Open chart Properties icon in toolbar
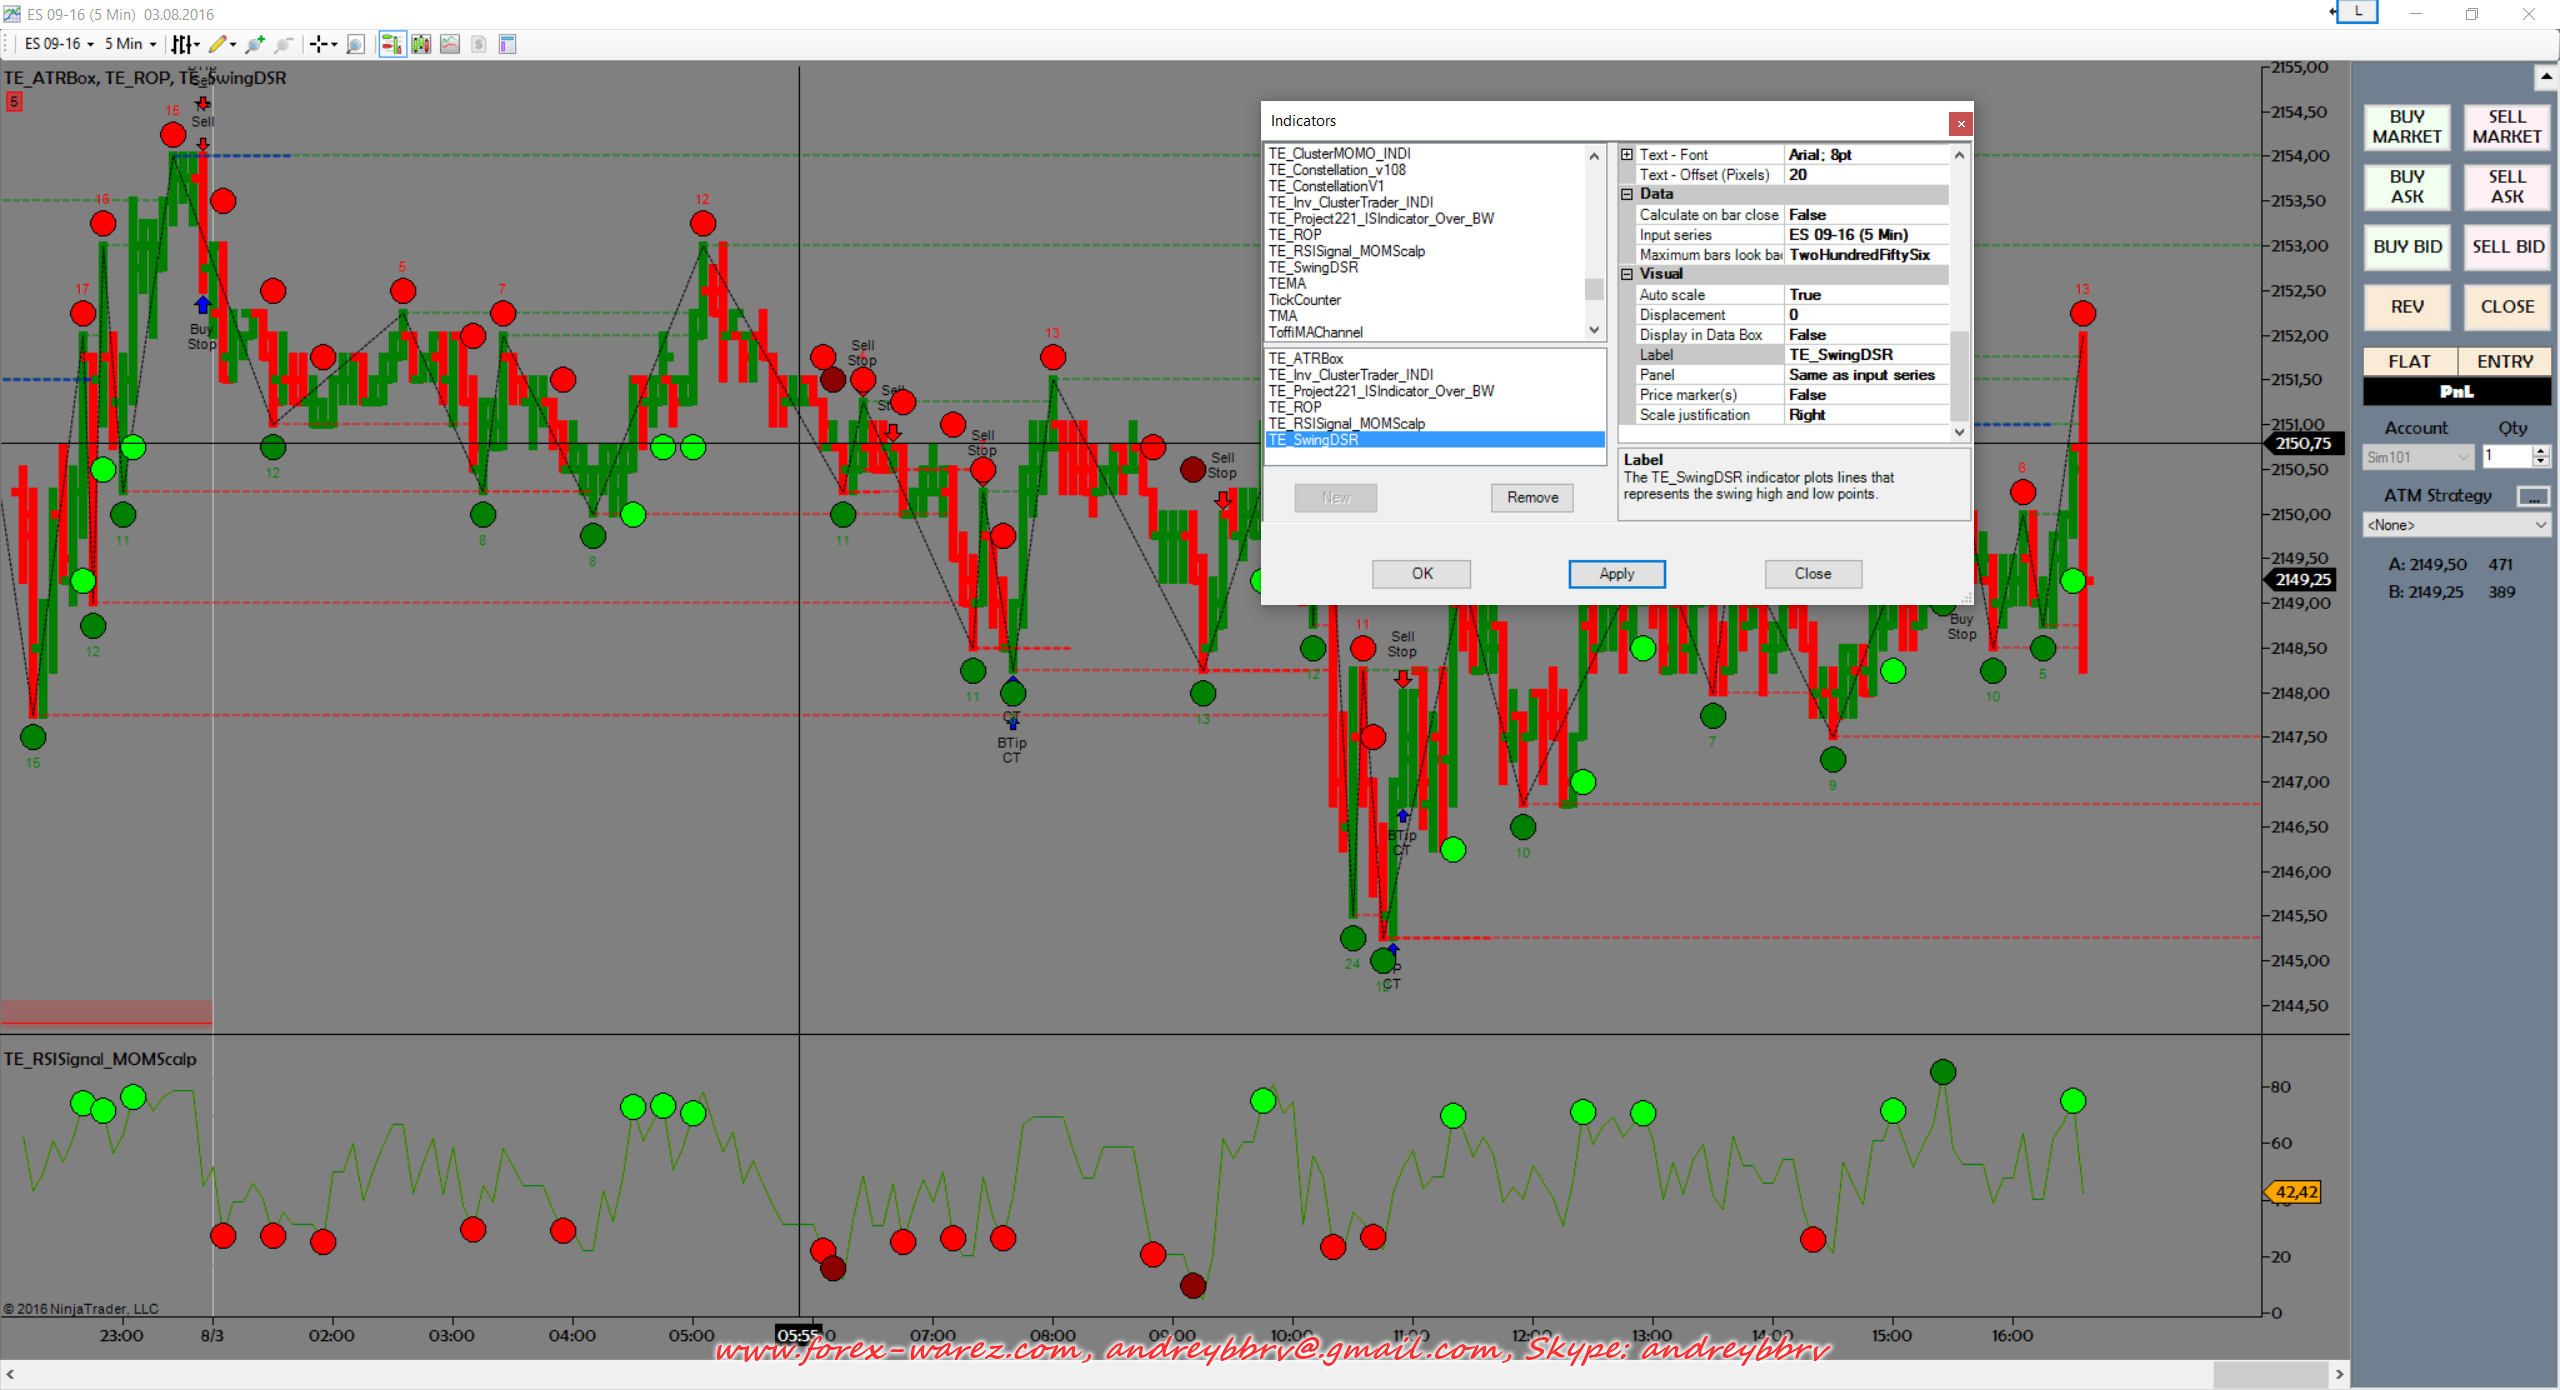Image resolution: width=2560 pixels, height=1390 pixels. coord(507,44)
